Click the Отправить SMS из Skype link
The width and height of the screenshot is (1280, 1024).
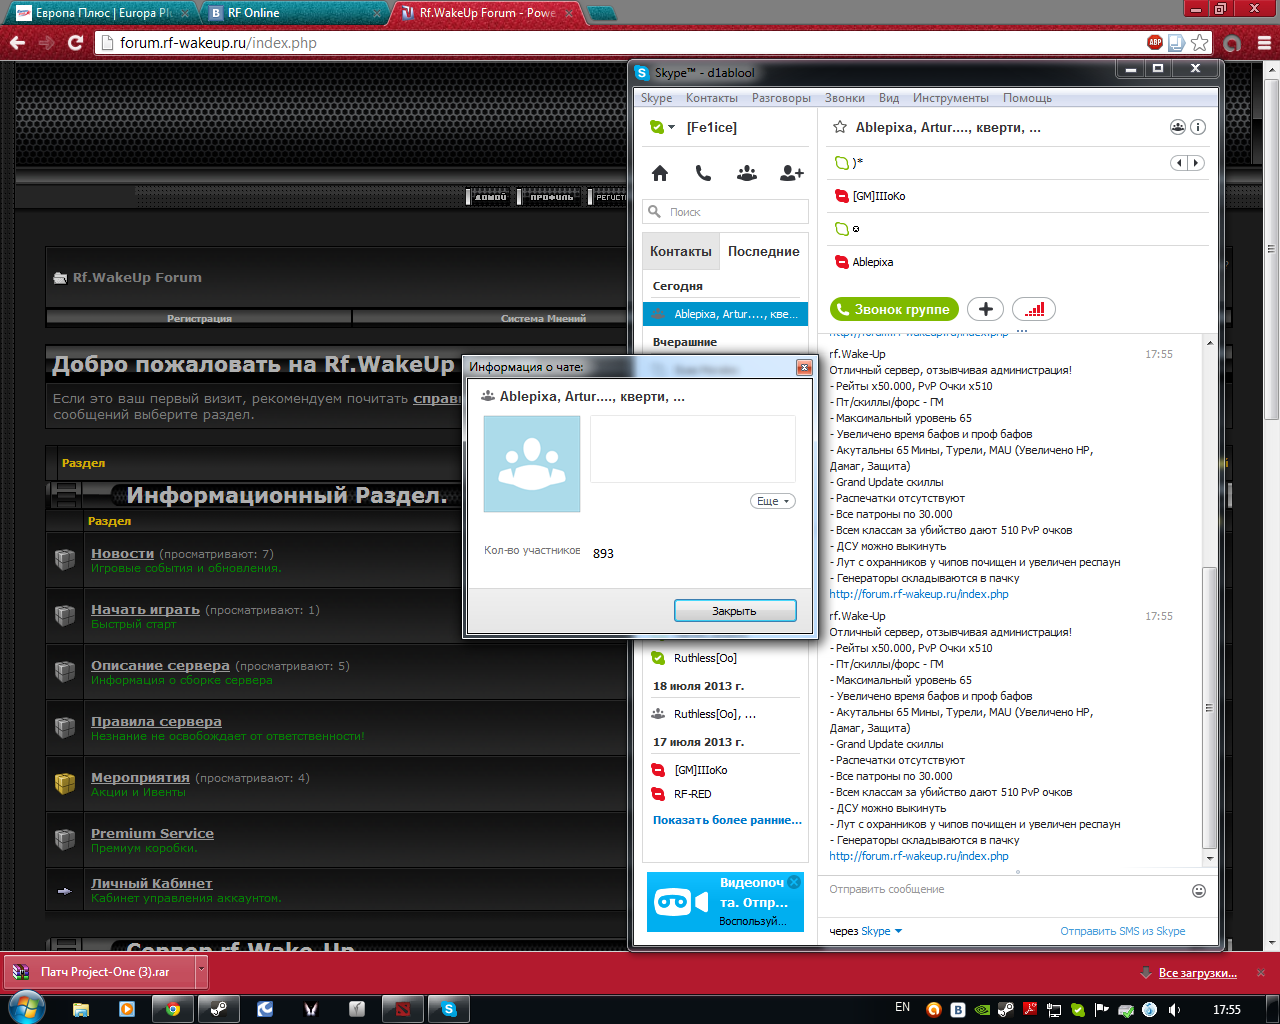point(1123,931)
